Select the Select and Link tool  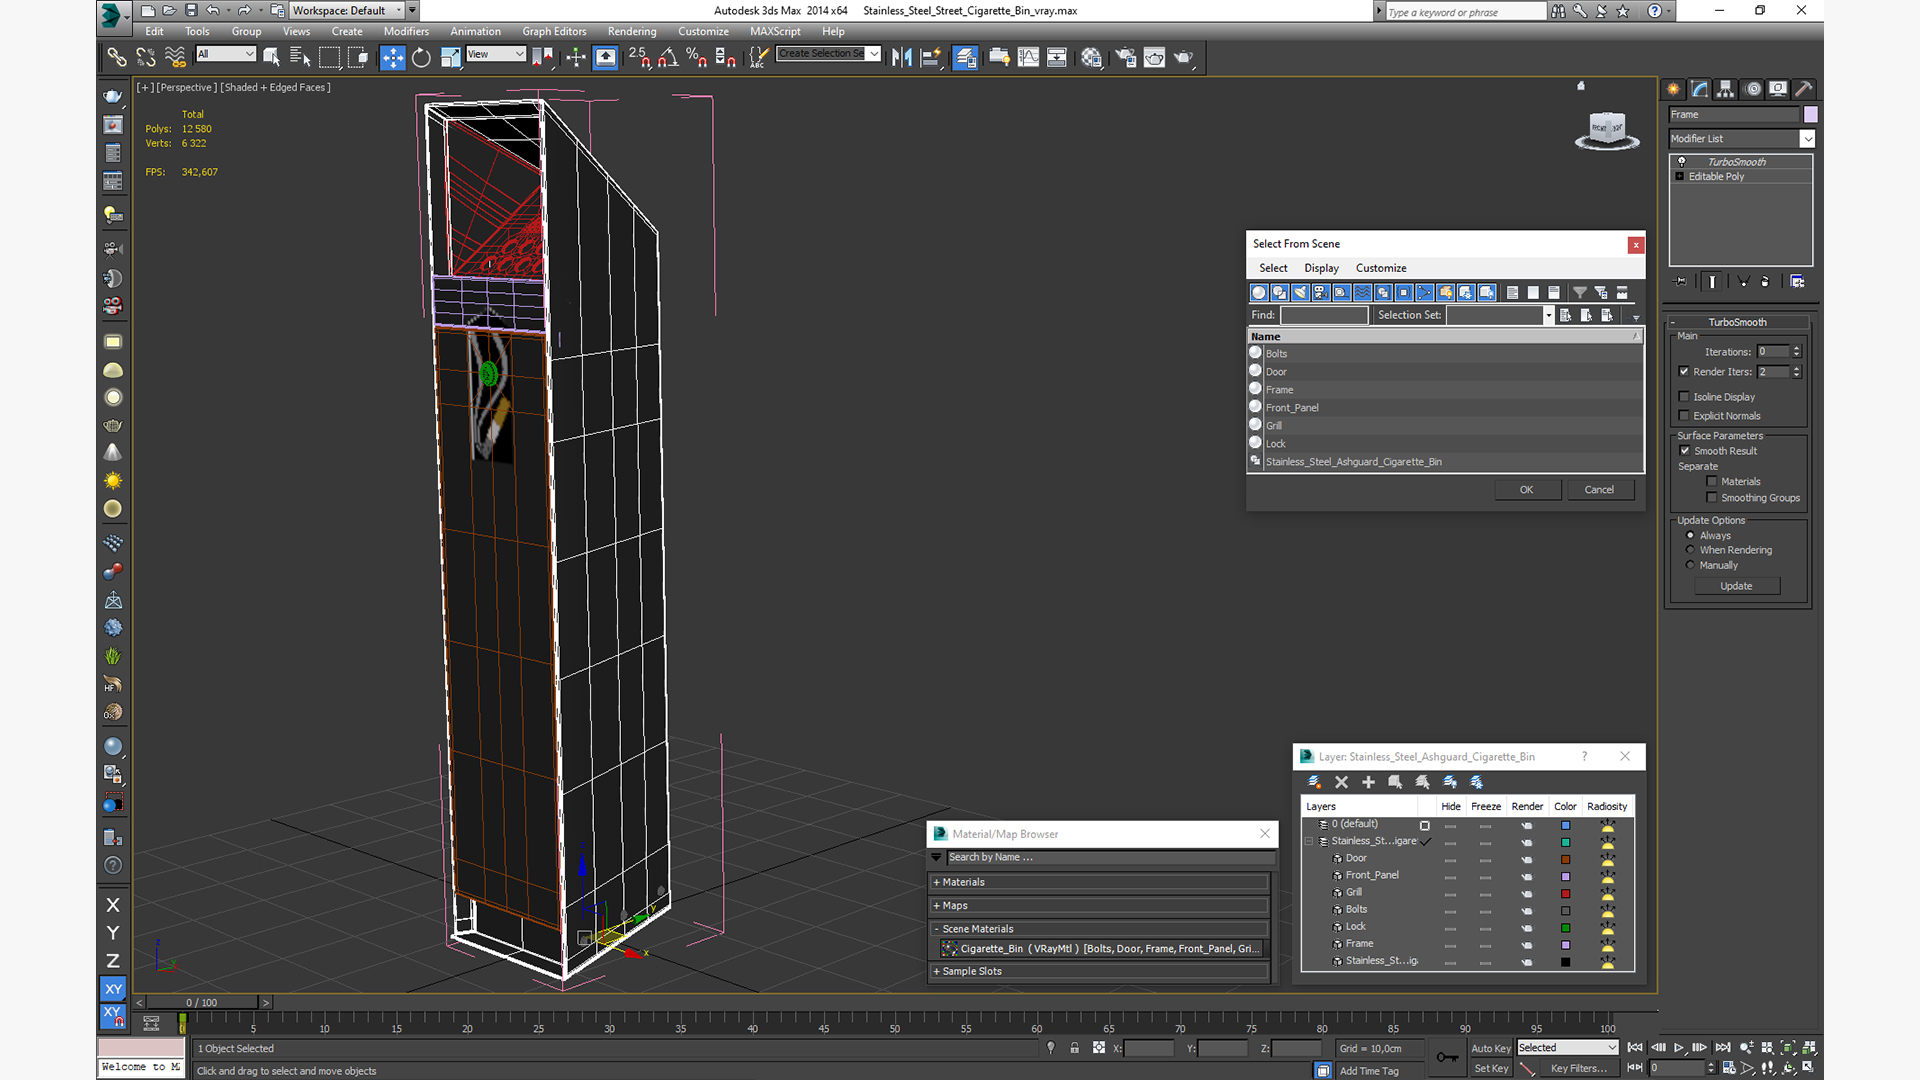click(117, 57)
